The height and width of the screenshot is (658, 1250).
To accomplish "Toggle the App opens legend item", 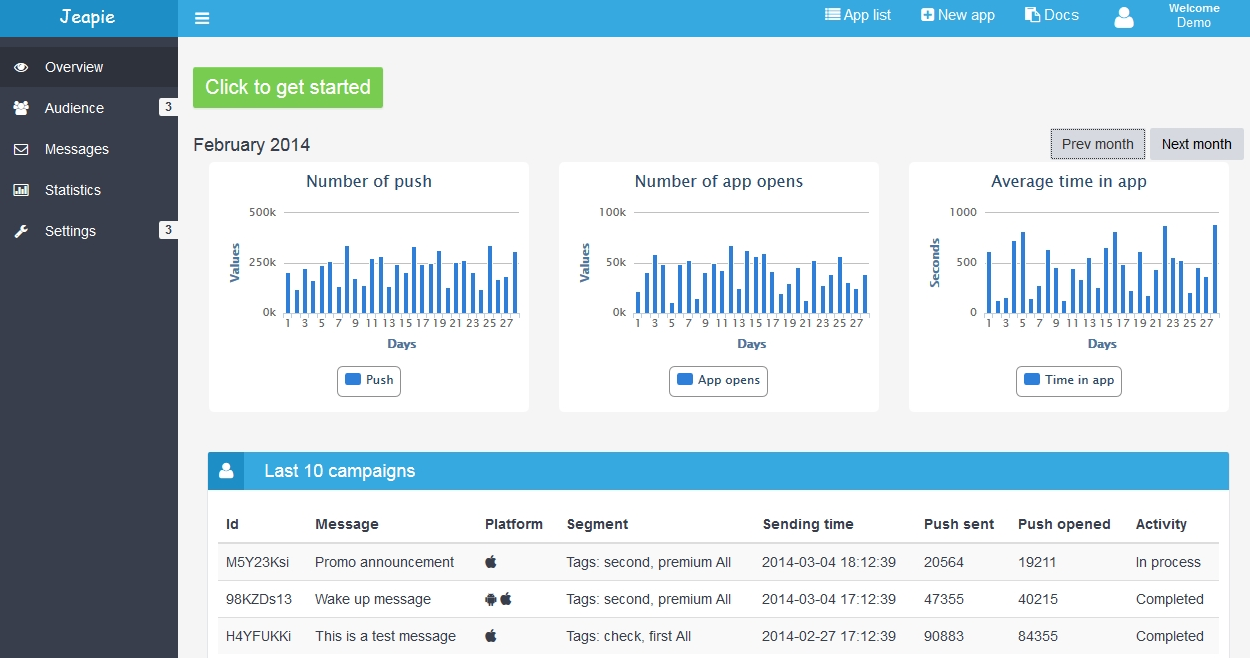I will click(718, 380).
